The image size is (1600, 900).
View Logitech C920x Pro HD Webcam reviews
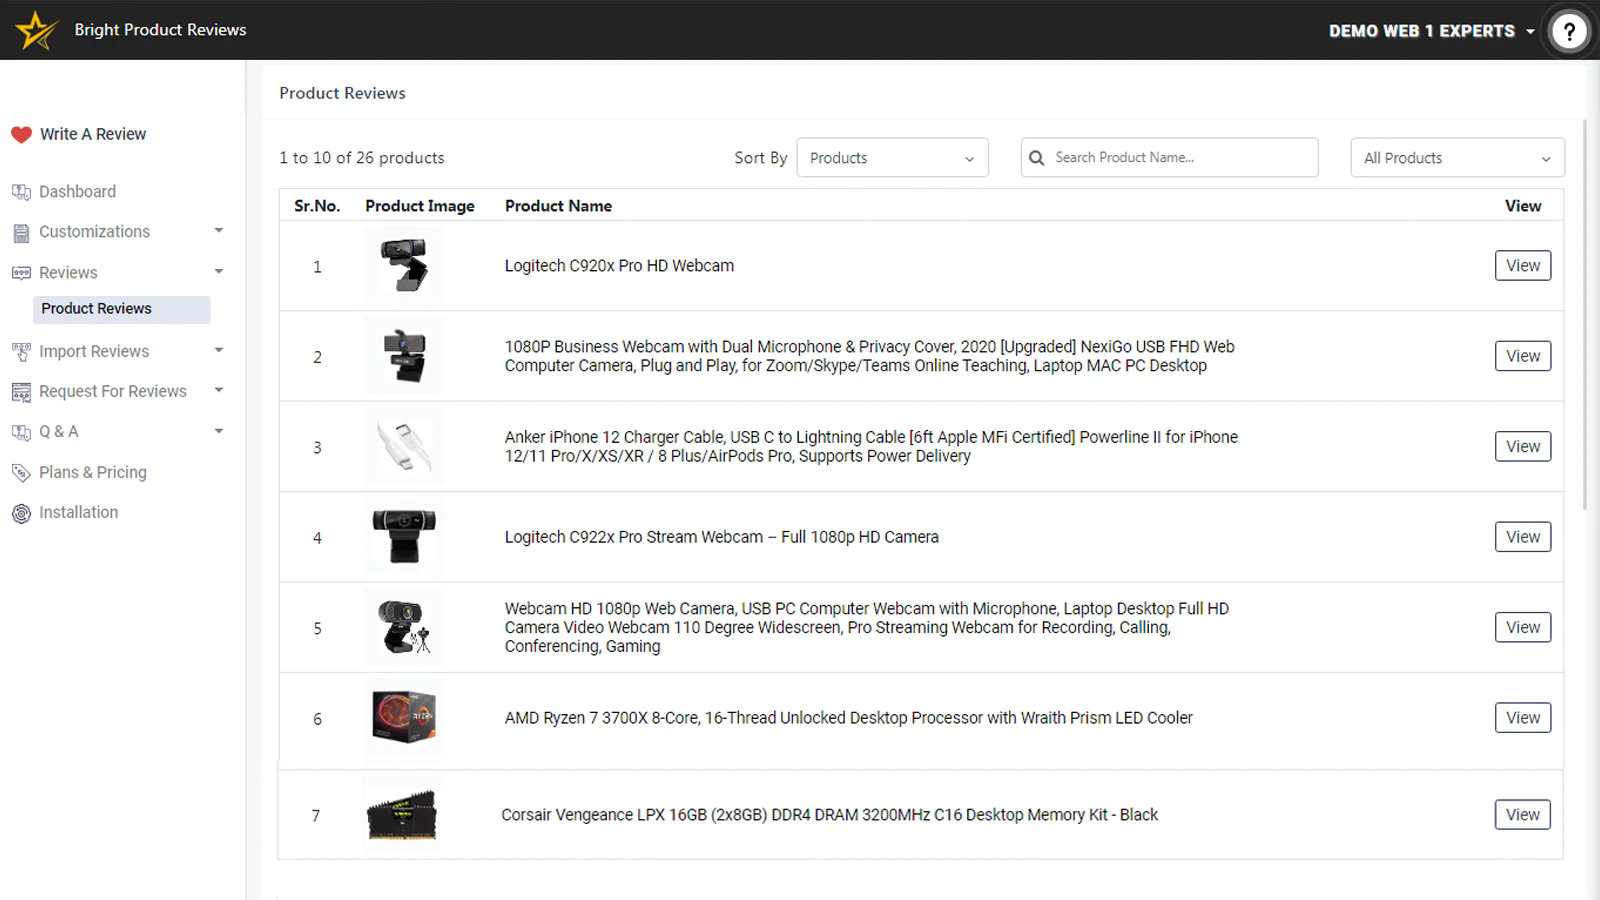pos(1523,266)
